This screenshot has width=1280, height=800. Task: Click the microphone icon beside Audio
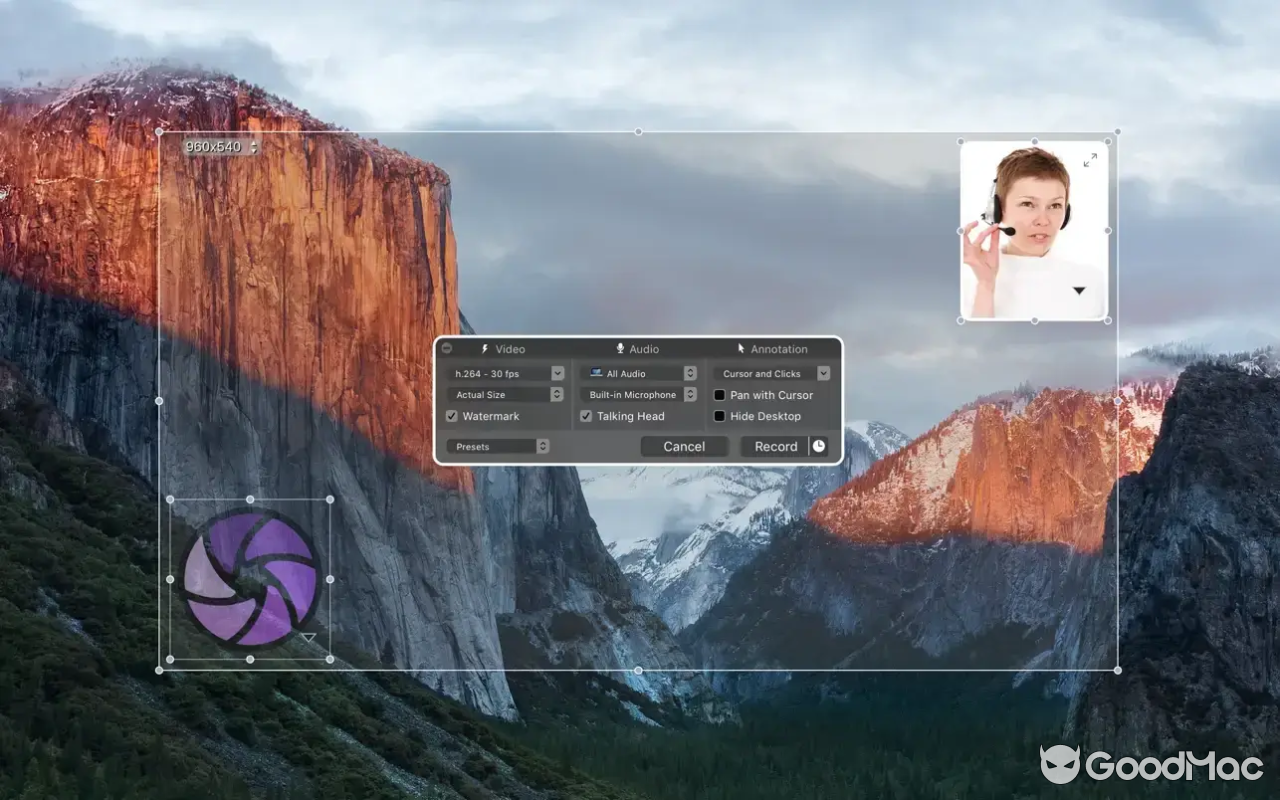618,349
